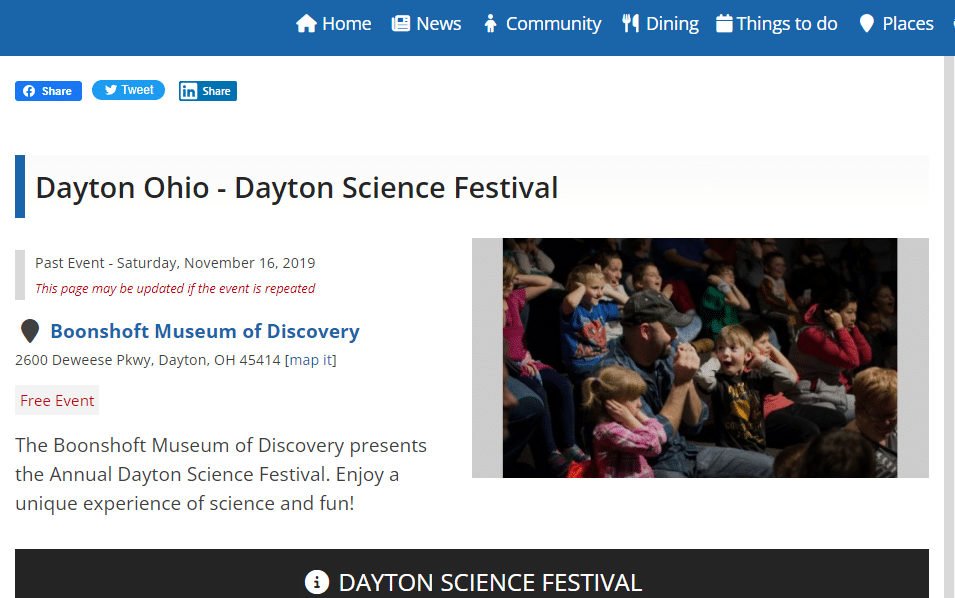The width and height of the screenshot is (955, 598).
Task: Click the Twitter bird icon
Action: pyautogui.click(x=111, y=90)
